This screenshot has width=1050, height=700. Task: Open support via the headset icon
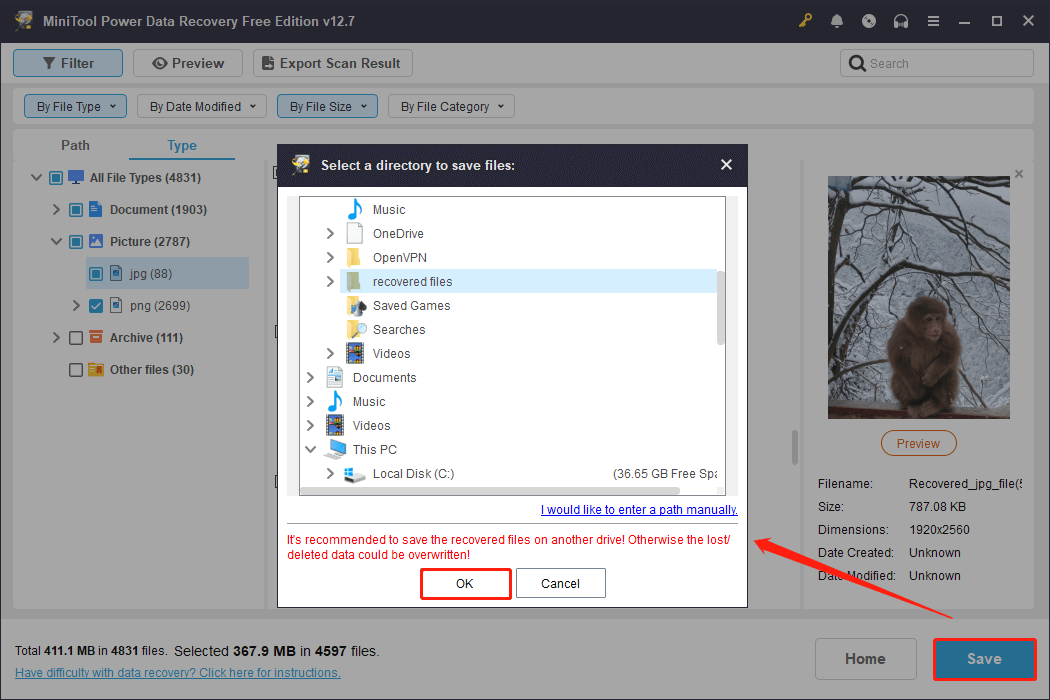(901, 20)
